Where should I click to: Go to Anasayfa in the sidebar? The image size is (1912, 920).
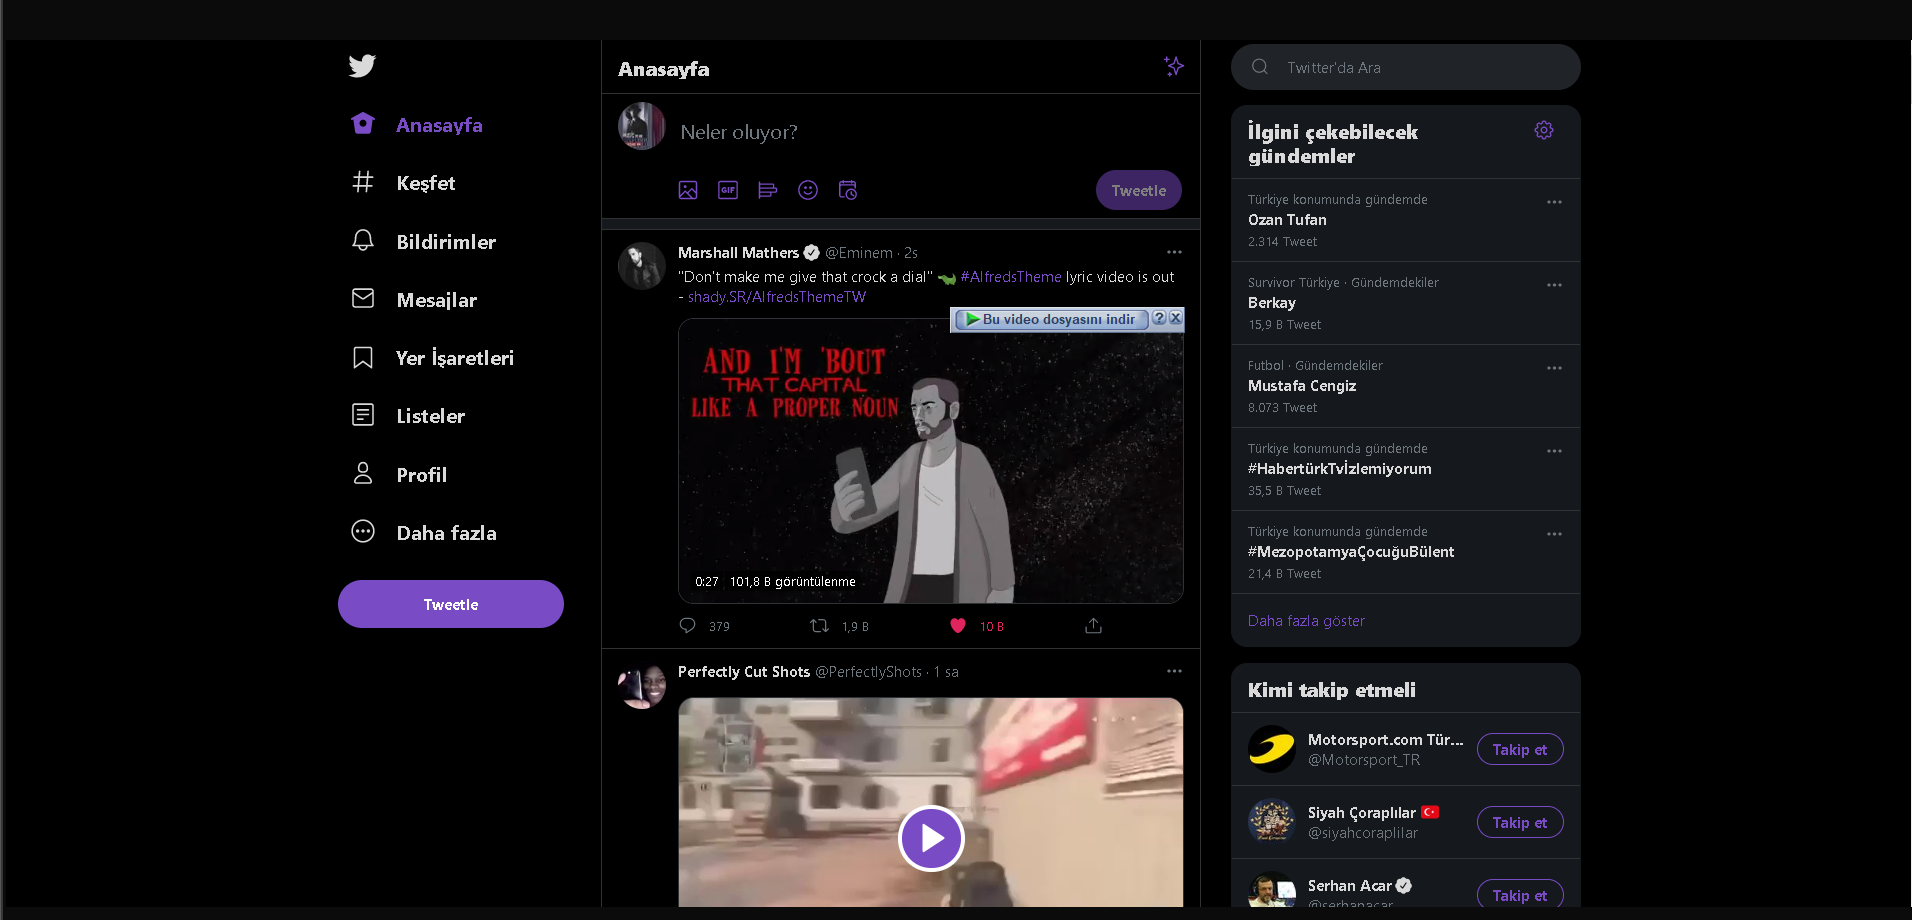[x=418, y=125]
